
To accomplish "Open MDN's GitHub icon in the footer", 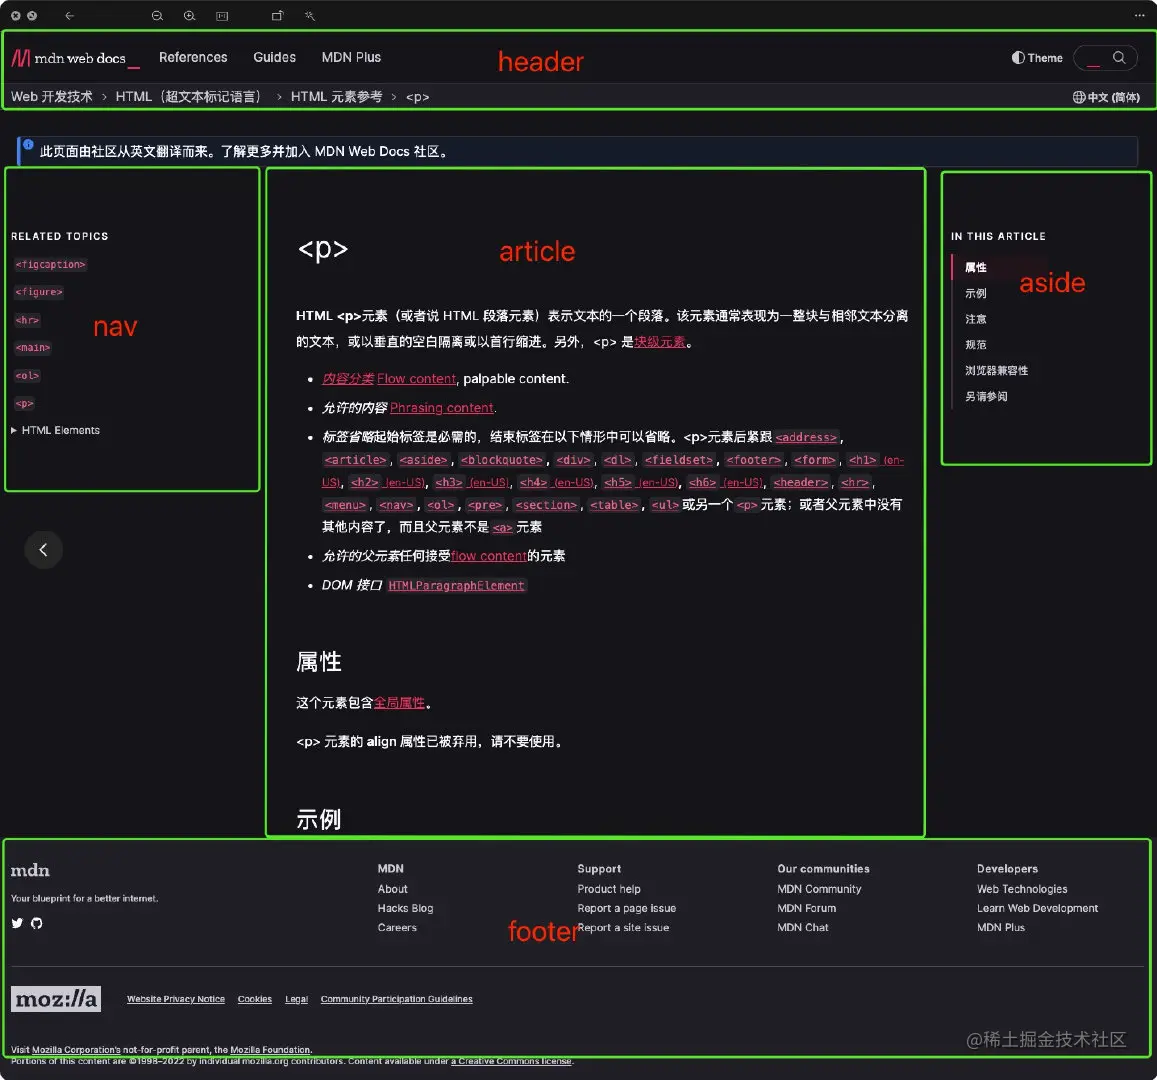I will tap(36, 923).
